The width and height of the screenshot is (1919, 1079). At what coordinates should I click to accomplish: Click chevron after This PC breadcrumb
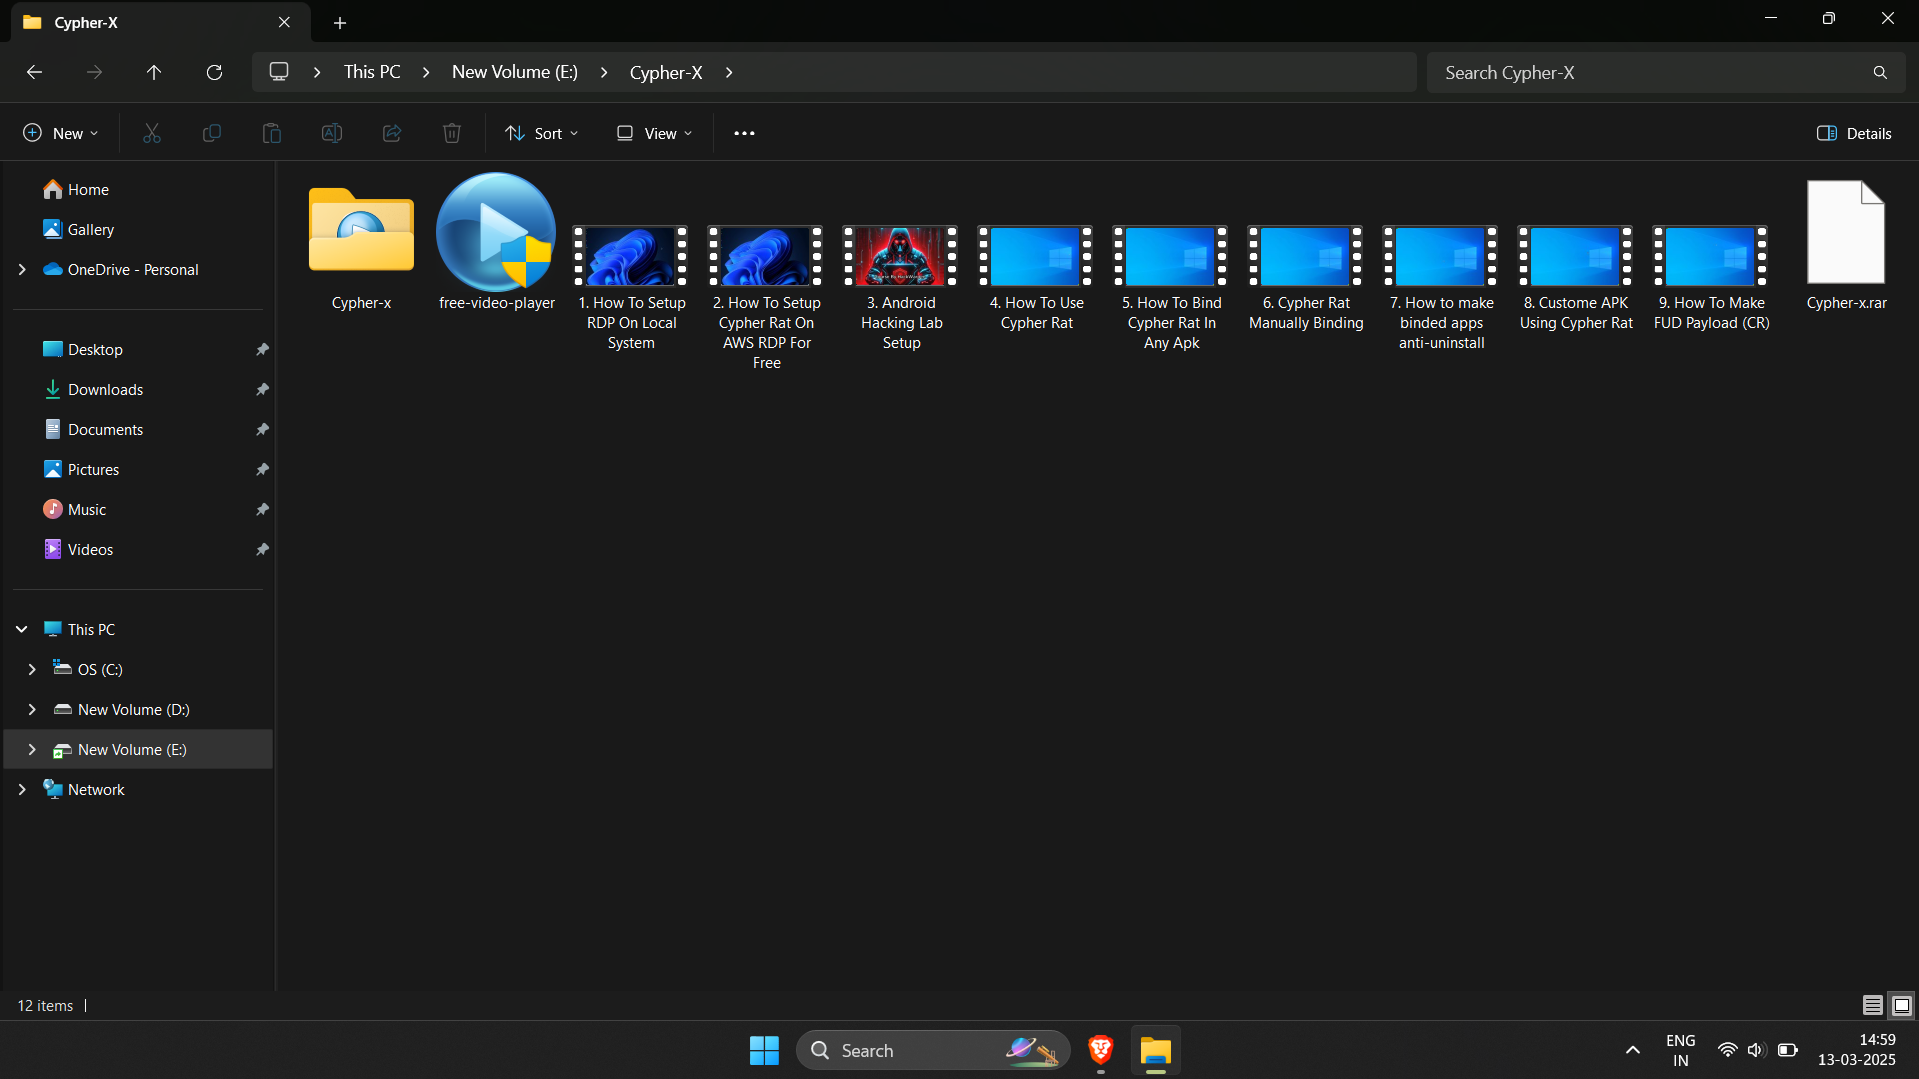click(426, 72)
